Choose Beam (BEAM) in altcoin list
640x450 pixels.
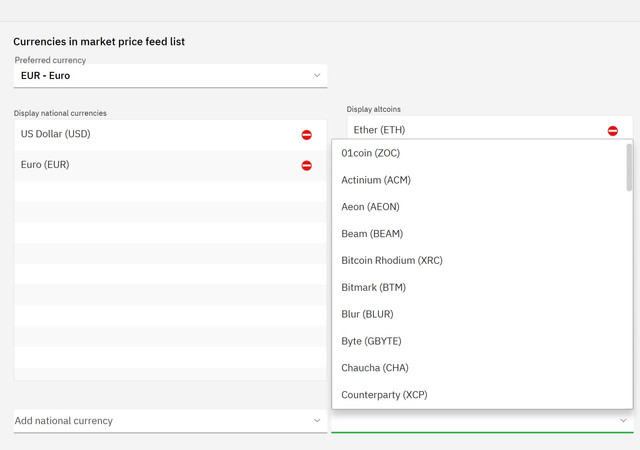(x=479, y=234)
